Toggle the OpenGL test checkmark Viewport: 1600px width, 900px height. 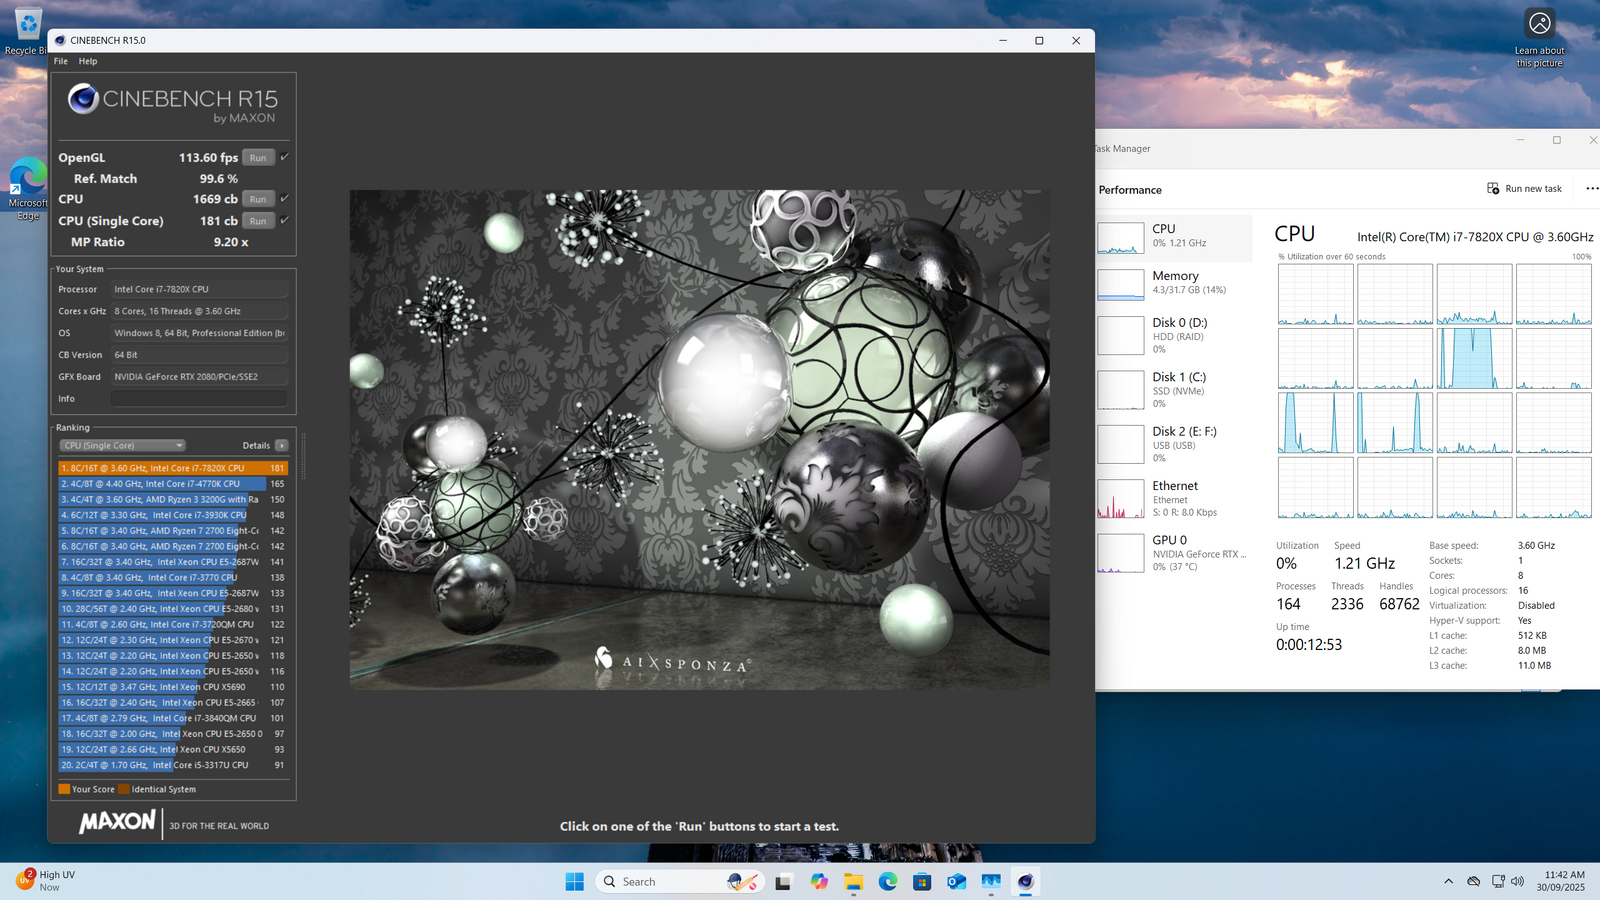point(285,157)
